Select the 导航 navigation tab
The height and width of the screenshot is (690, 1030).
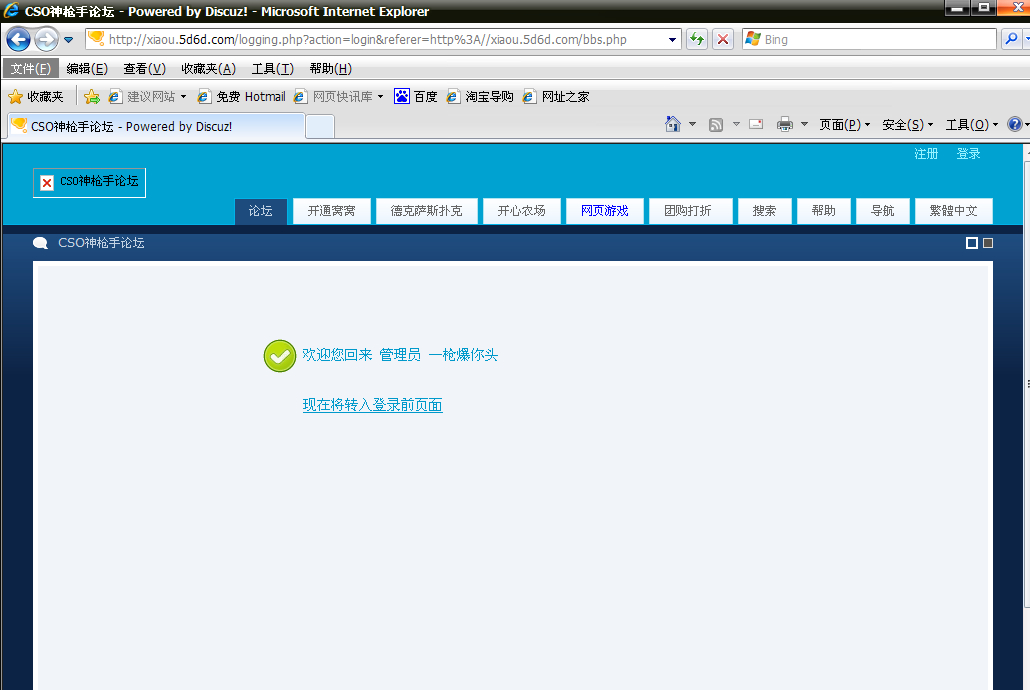click(x=883, y=211)
